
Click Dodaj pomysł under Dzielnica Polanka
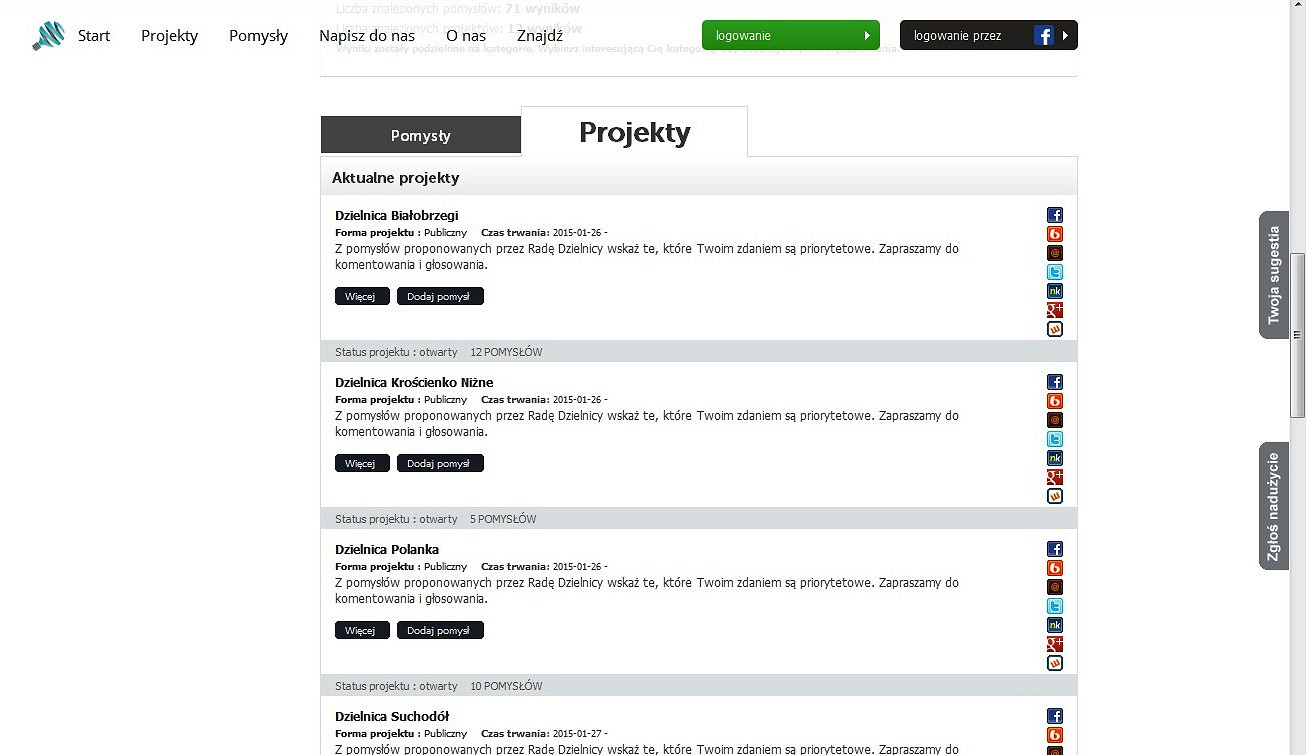tap(440, 630)
